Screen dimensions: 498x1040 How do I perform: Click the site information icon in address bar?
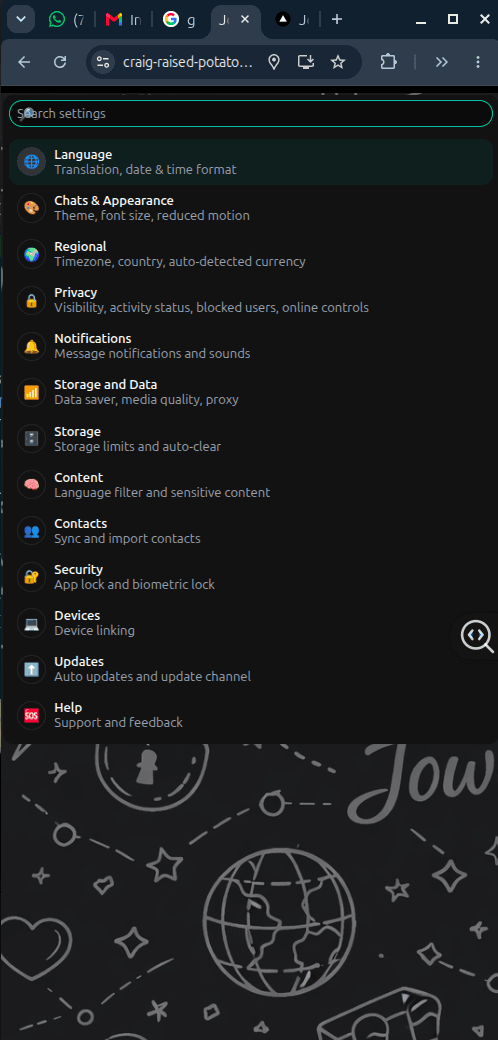coord(102,62)
